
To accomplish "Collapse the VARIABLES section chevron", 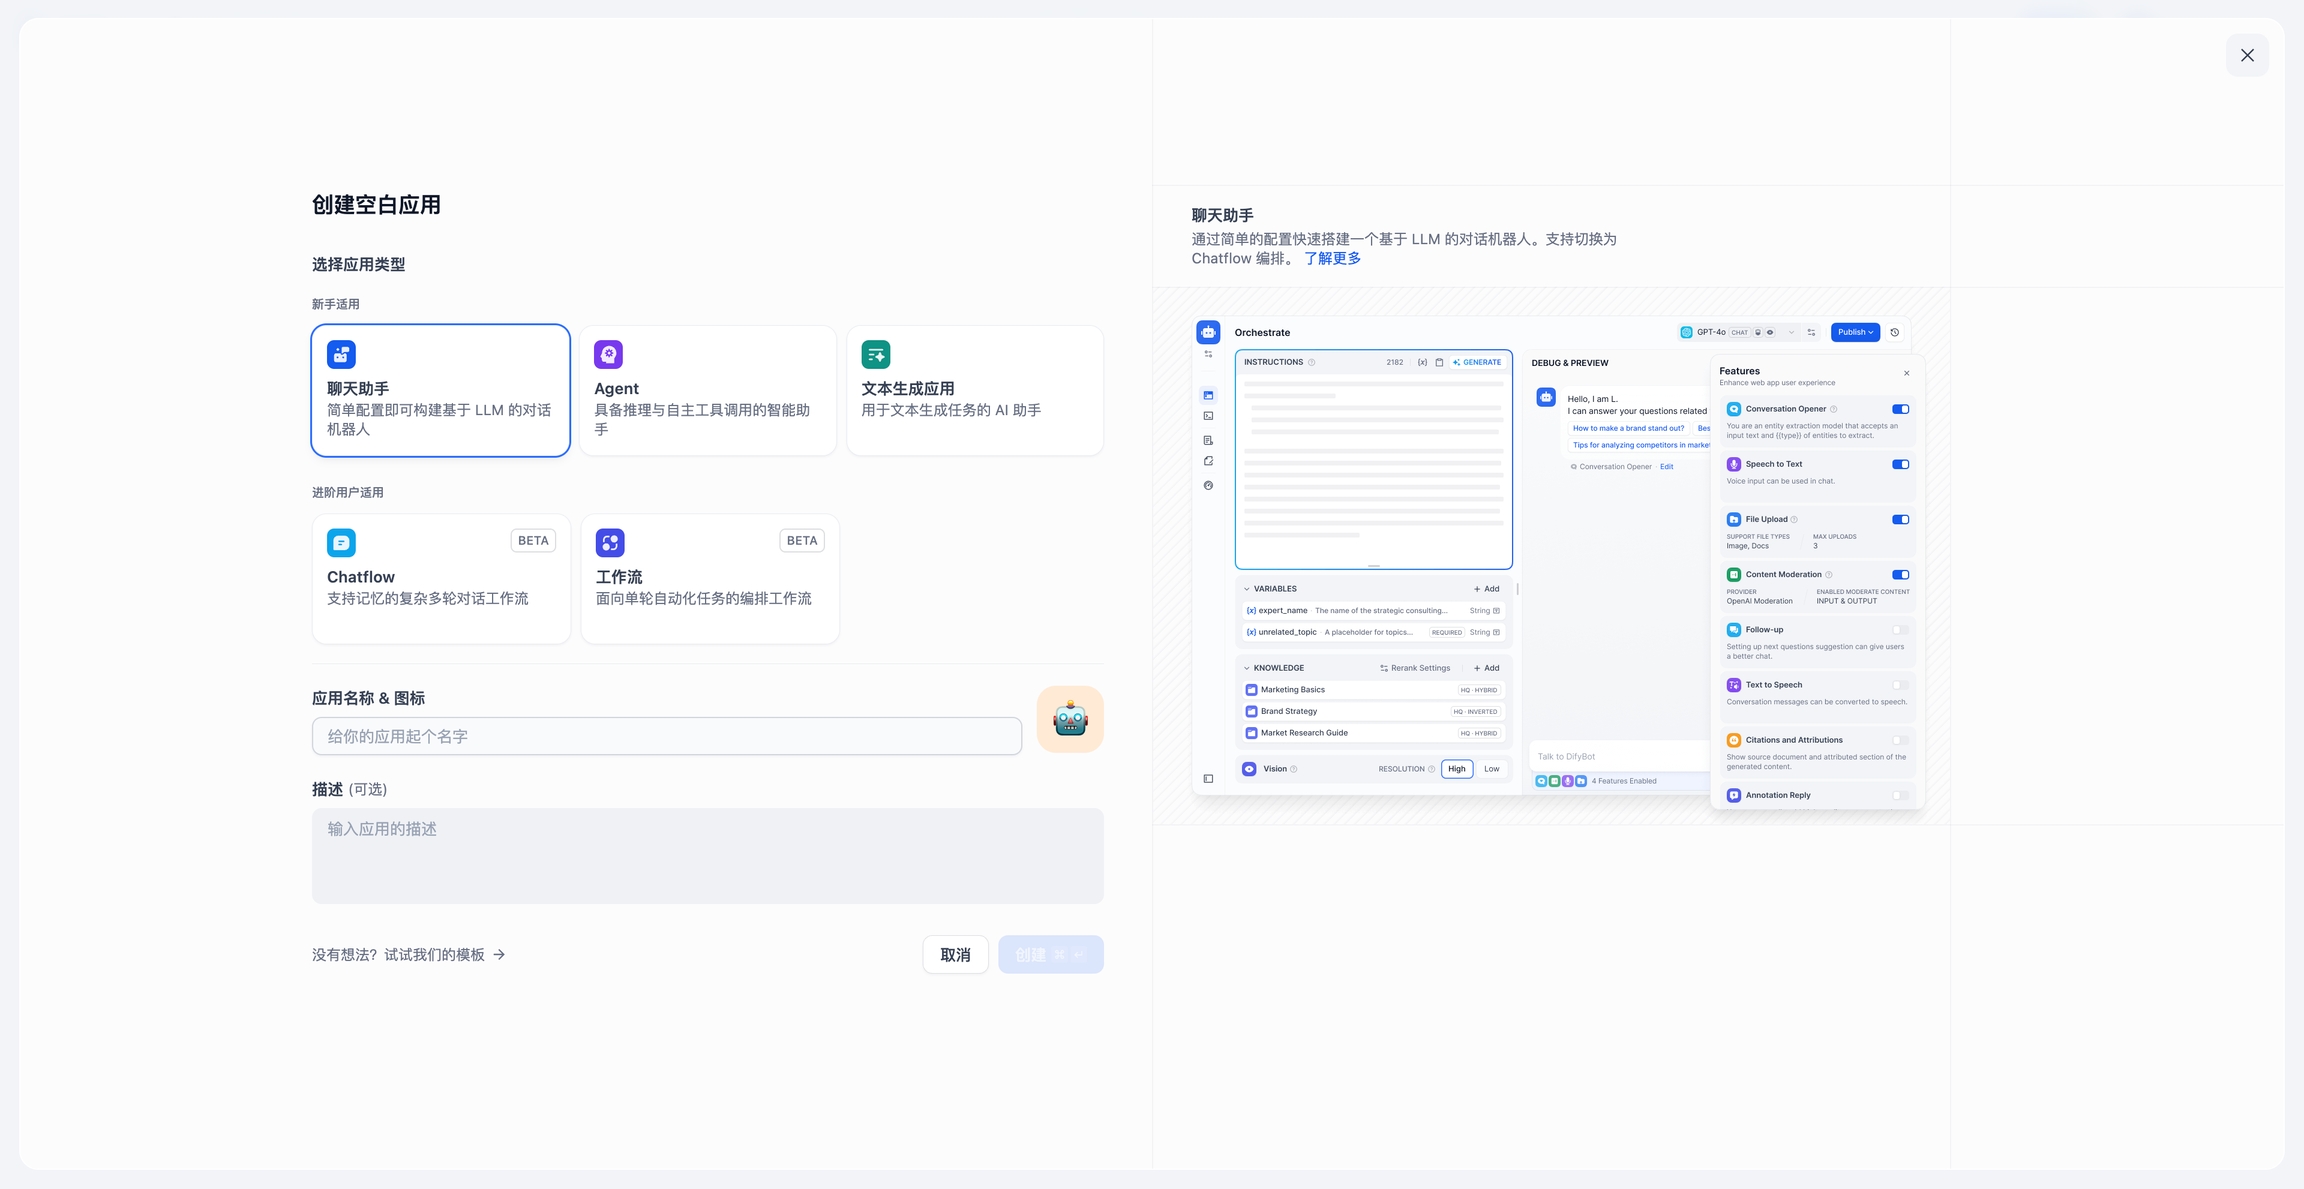I will (x=1246, y=589).
